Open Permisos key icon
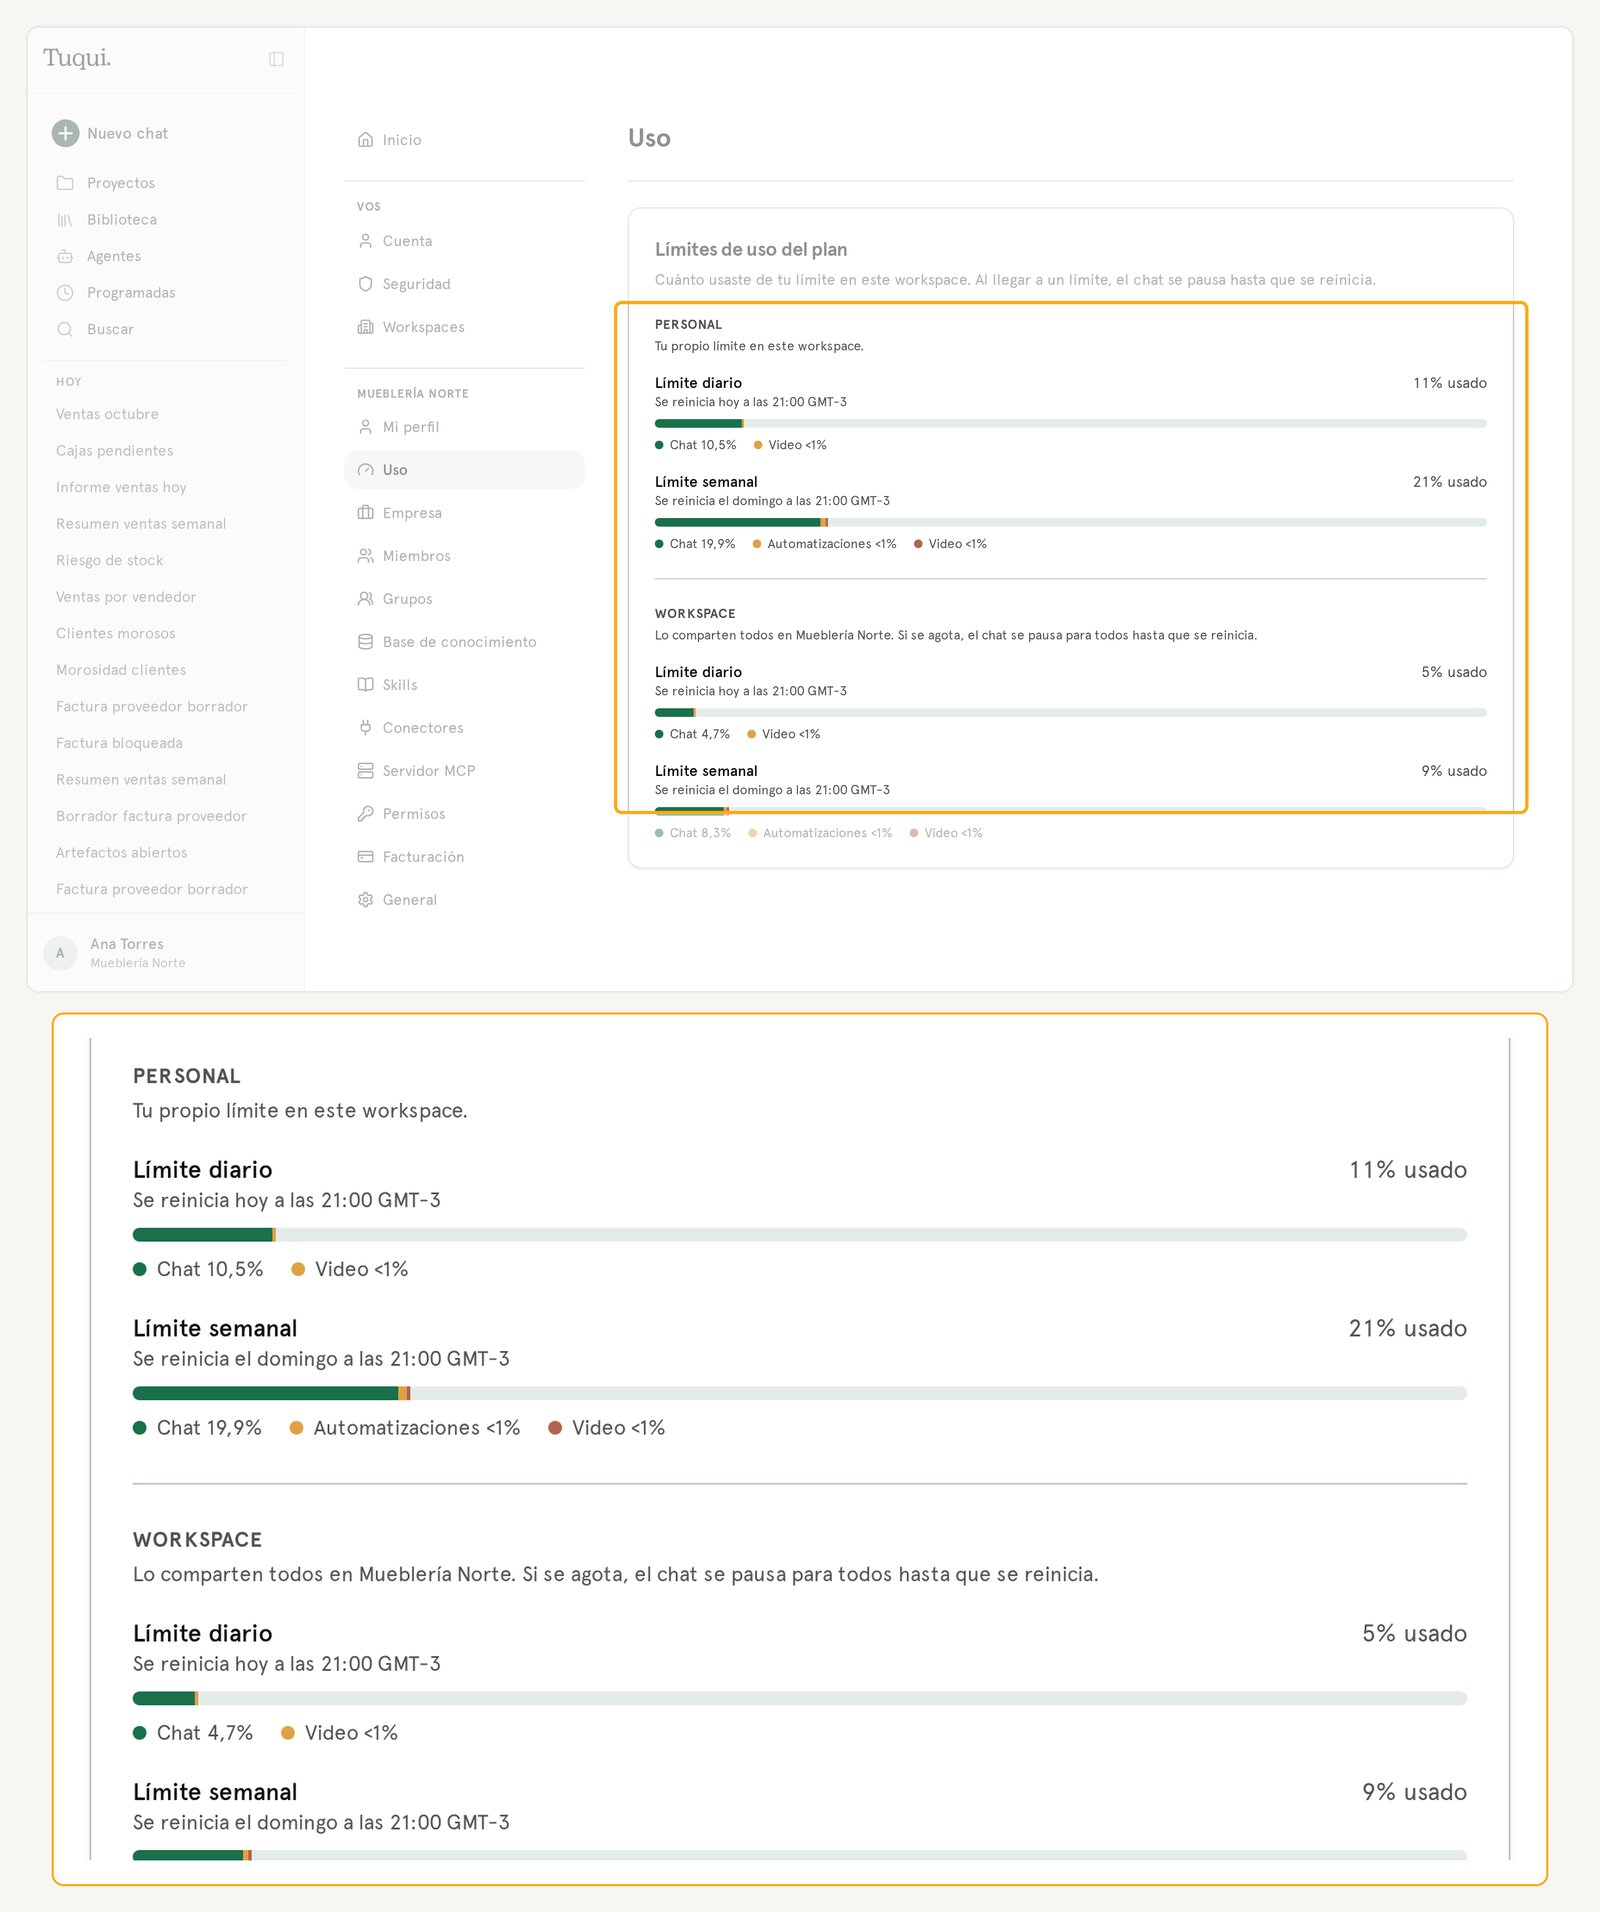Viewport: 1600px width, 1912px height. pos(366,814)
